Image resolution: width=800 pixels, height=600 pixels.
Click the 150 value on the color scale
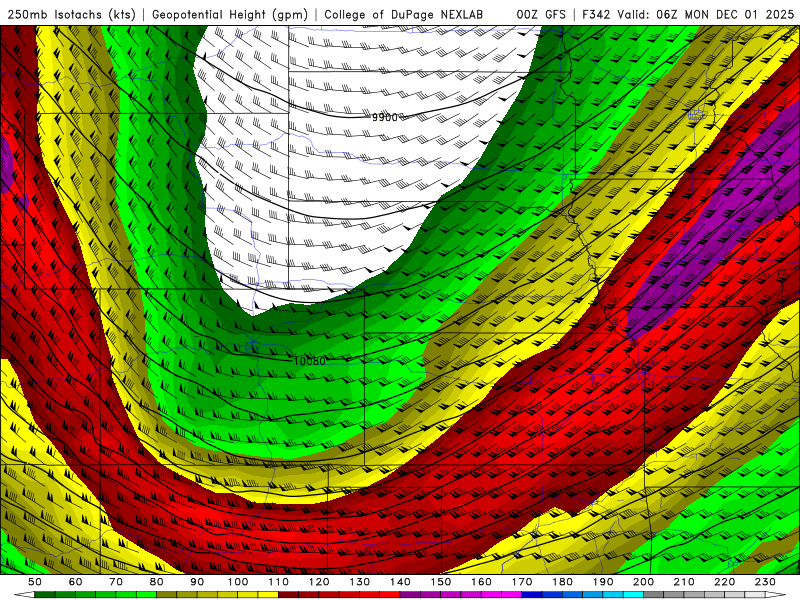pyautogui.click(x=441, y=582)
